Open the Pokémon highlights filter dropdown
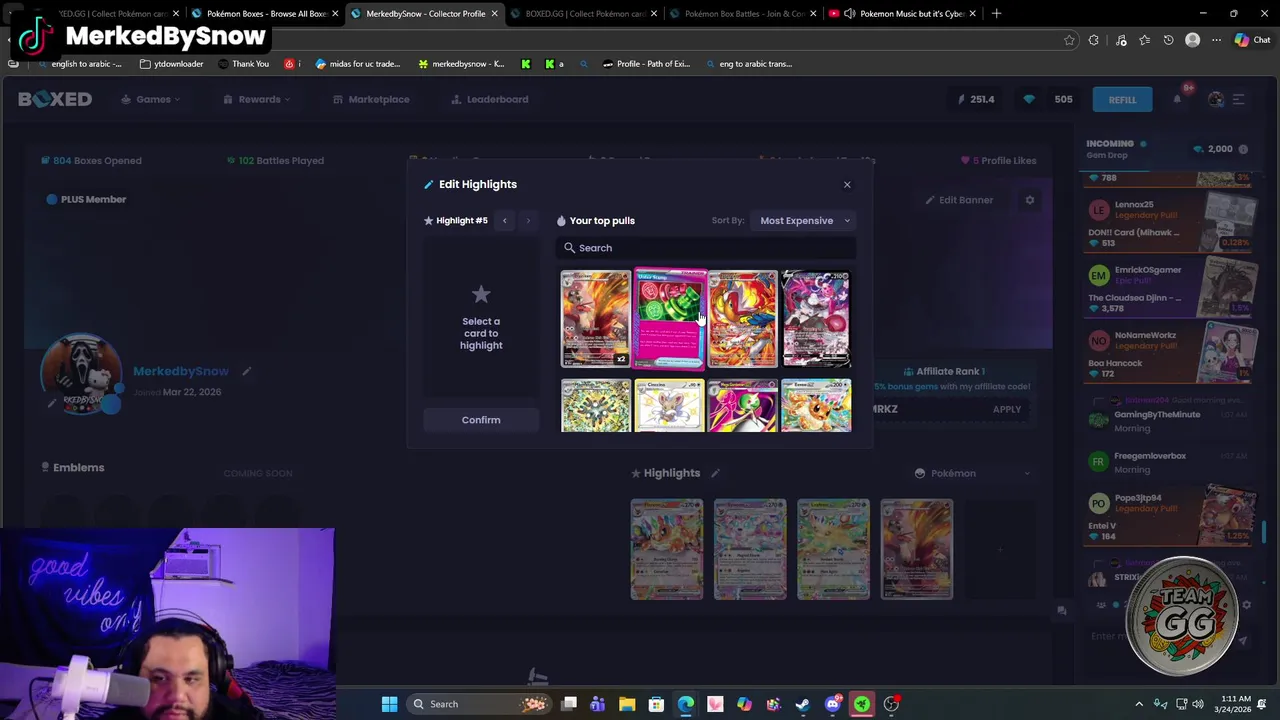 click(972, 473)
